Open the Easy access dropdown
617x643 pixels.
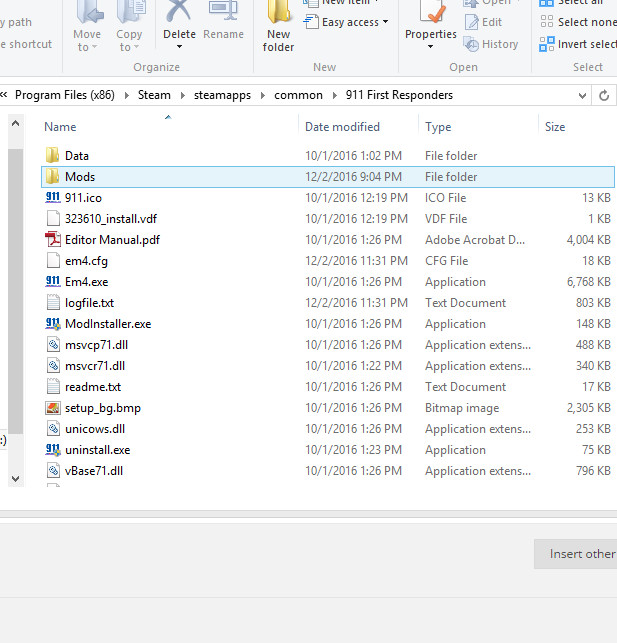coord(346,22)
